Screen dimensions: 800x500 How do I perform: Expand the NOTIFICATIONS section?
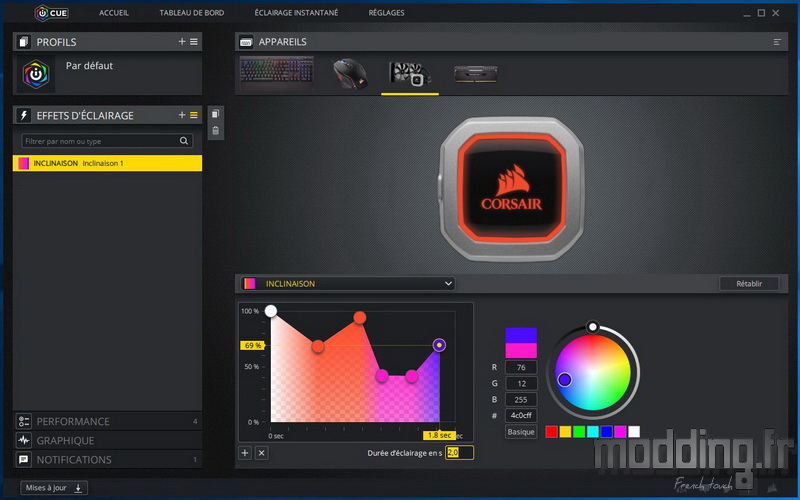tap(107, 460)
